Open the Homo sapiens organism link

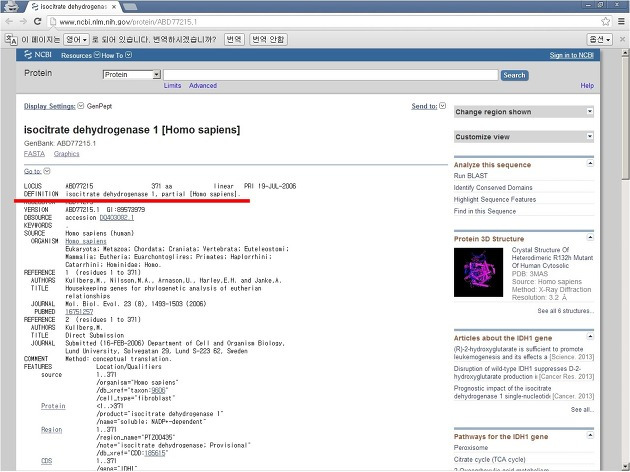[86, 241]
